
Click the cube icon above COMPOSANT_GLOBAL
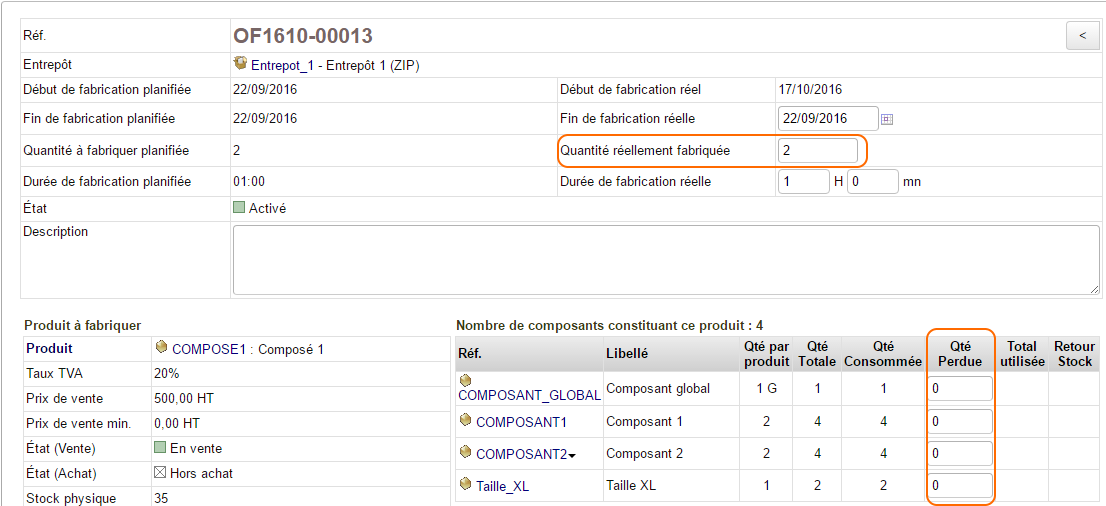(x=465, y=381)
